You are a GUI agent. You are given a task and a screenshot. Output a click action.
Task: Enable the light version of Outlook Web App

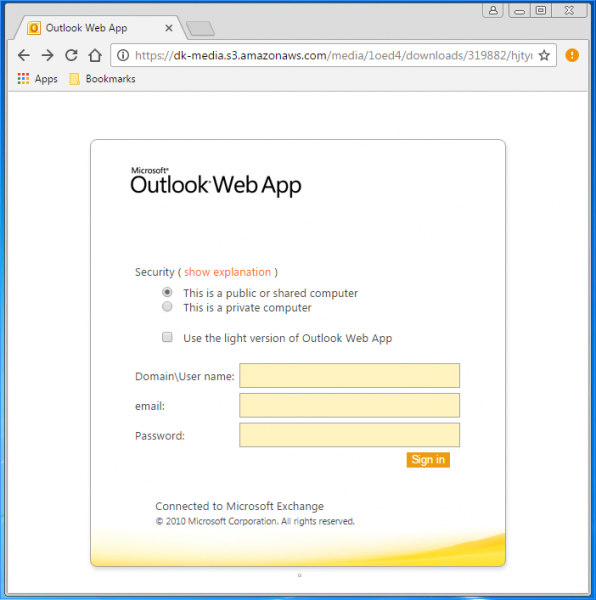click(x=167, y=337)
